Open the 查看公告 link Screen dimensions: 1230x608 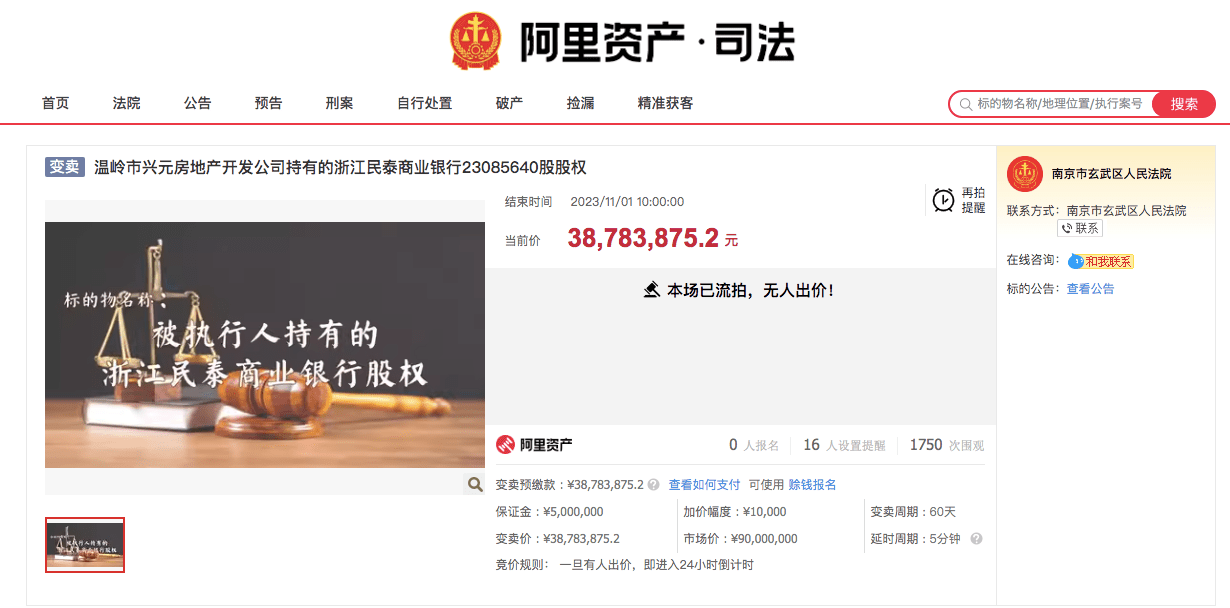coord(1090,289)
